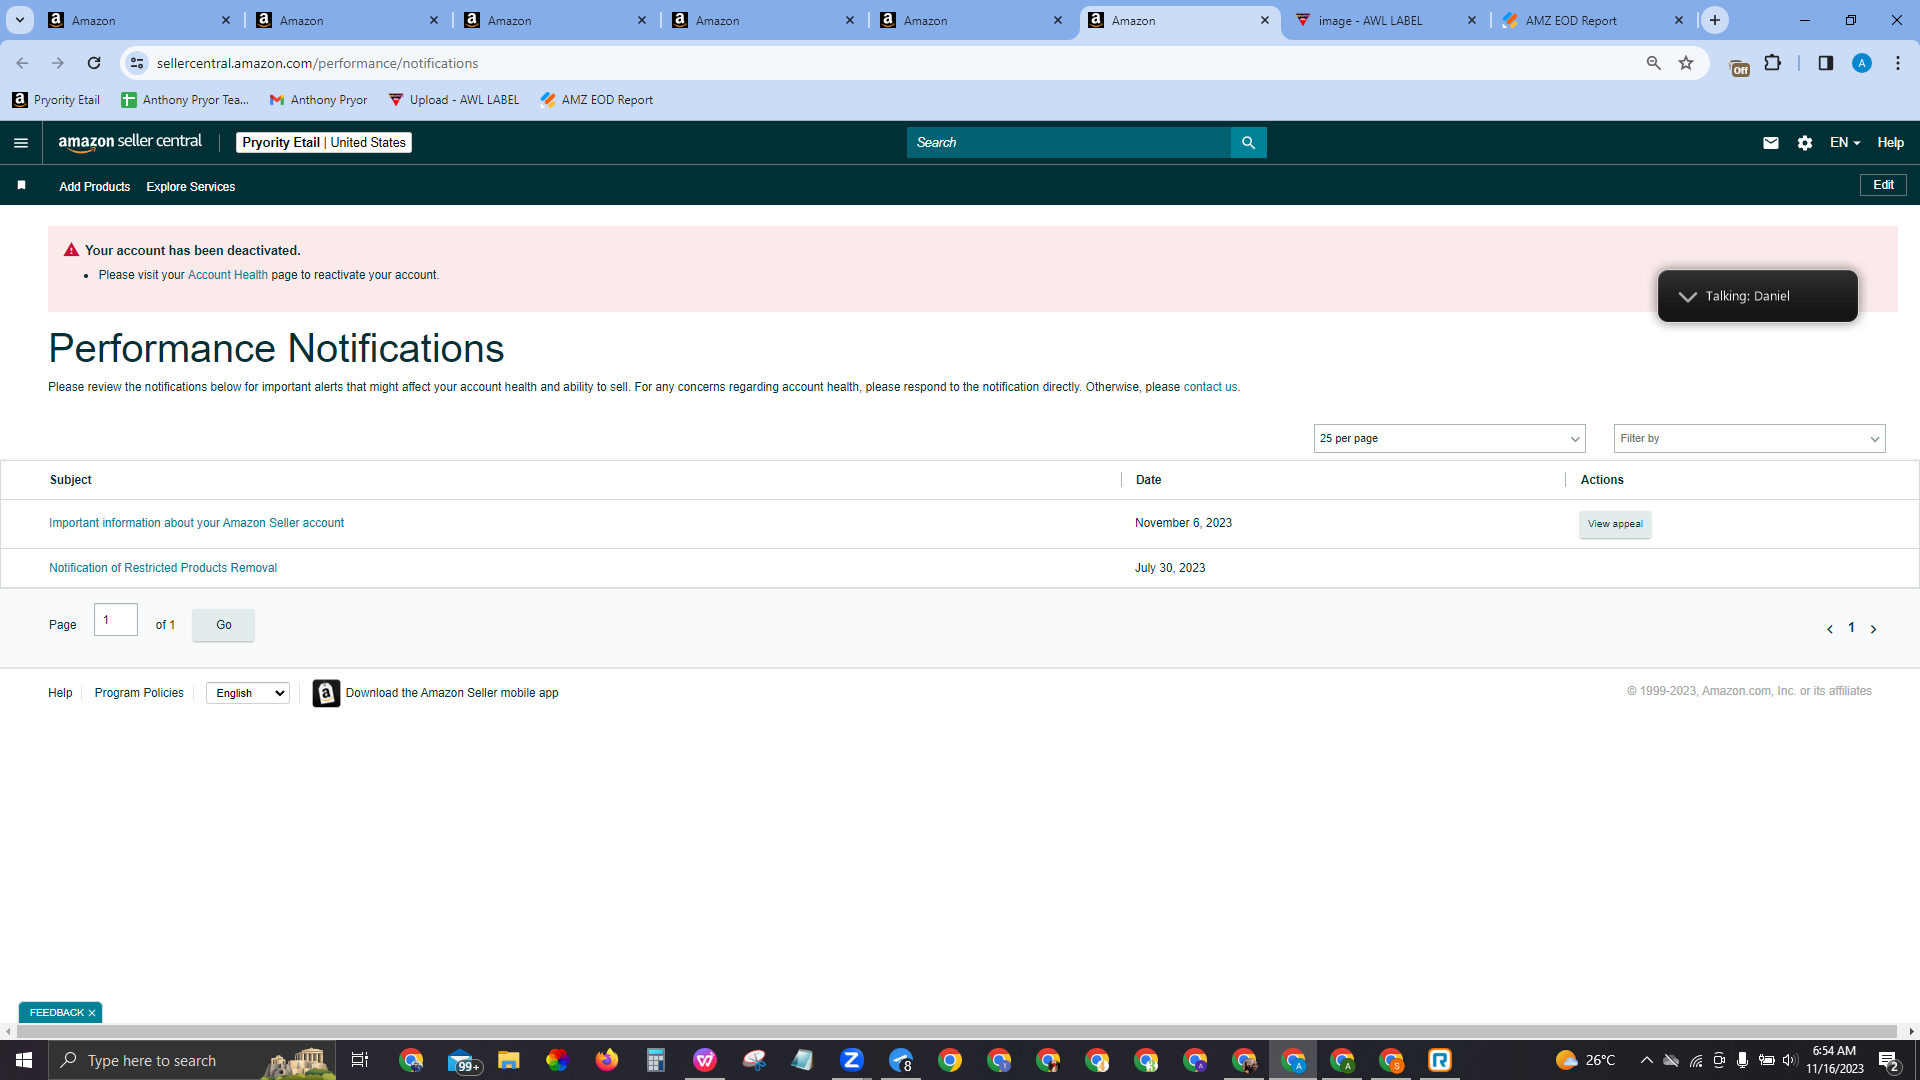Screen dimensions: 1920x1080
Task: Open Chrome side panel
Action: pos(1825,63)
